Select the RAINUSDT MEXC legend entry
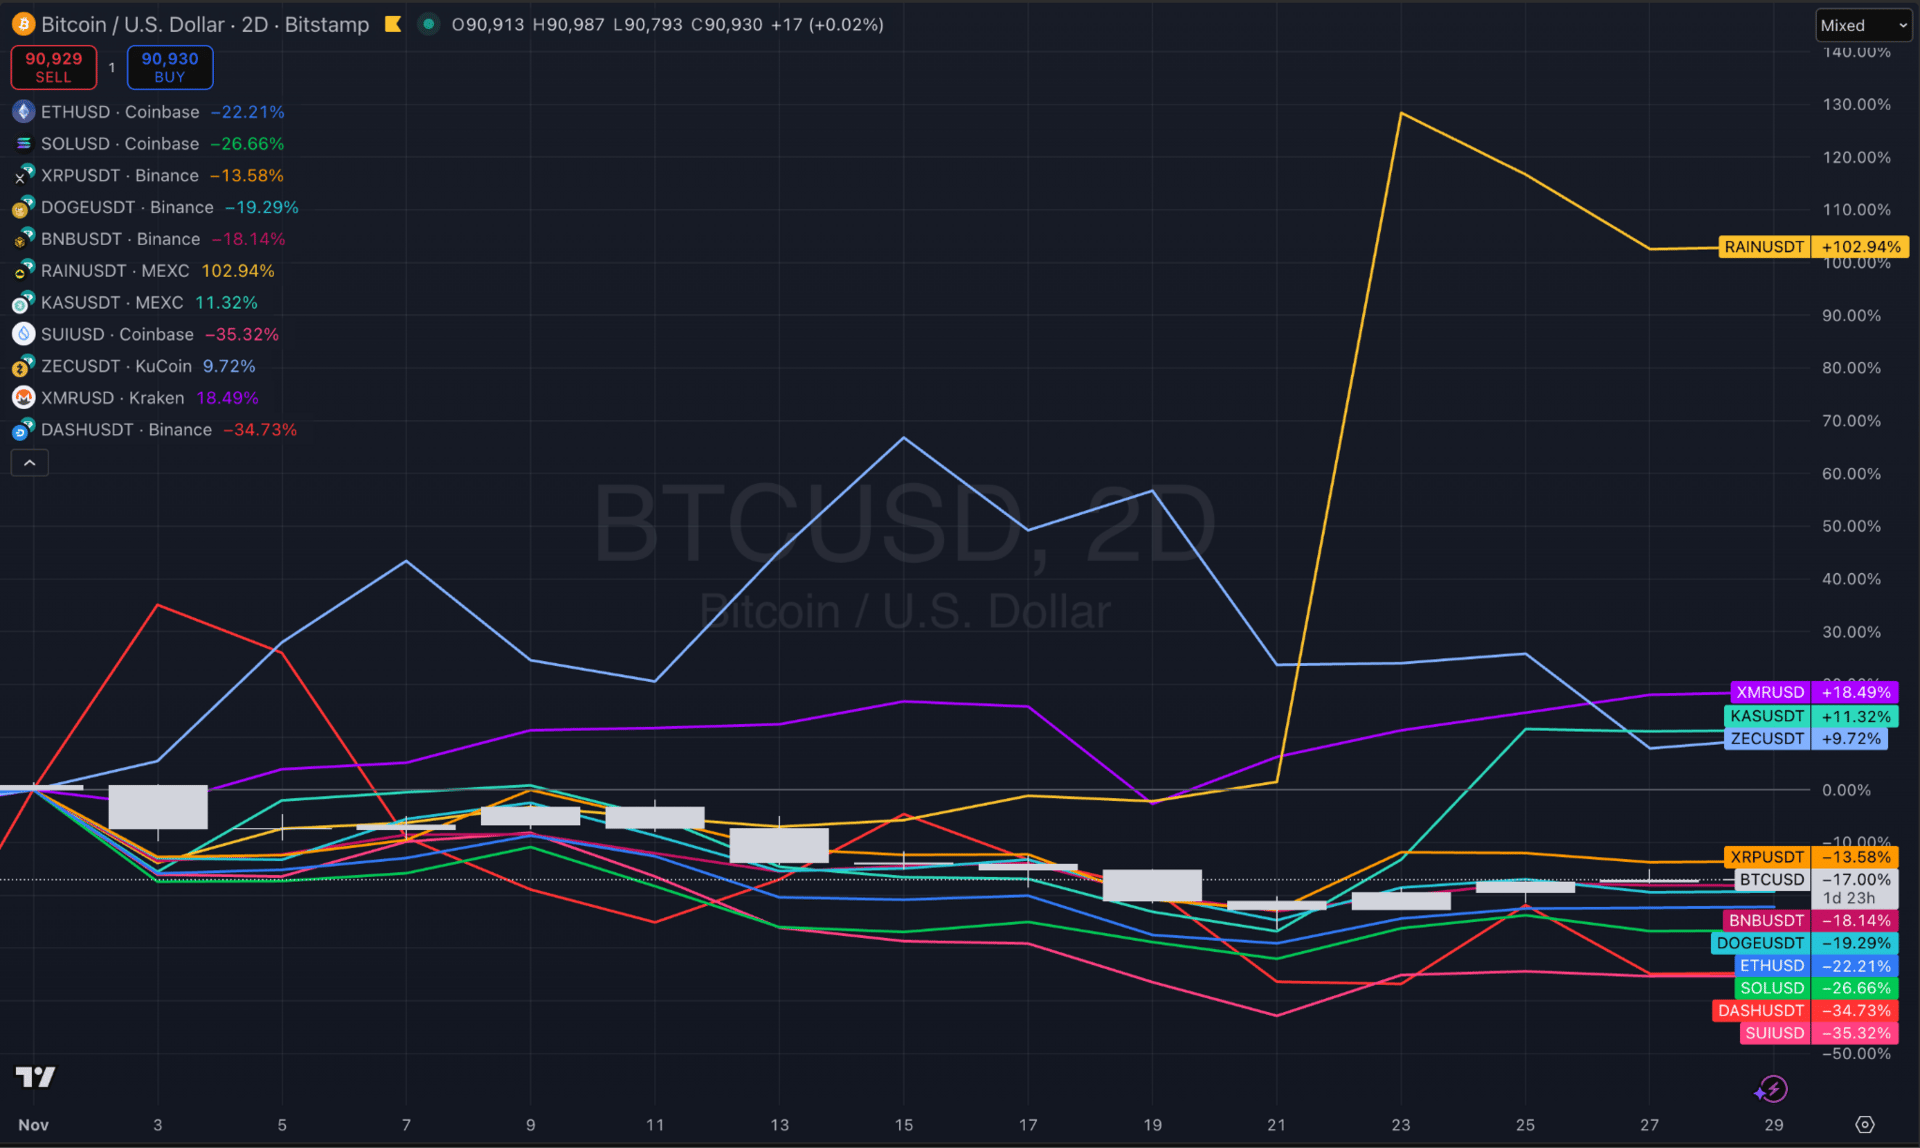This screenshot has width=1920, height=1148. click(x=115, y=271)
